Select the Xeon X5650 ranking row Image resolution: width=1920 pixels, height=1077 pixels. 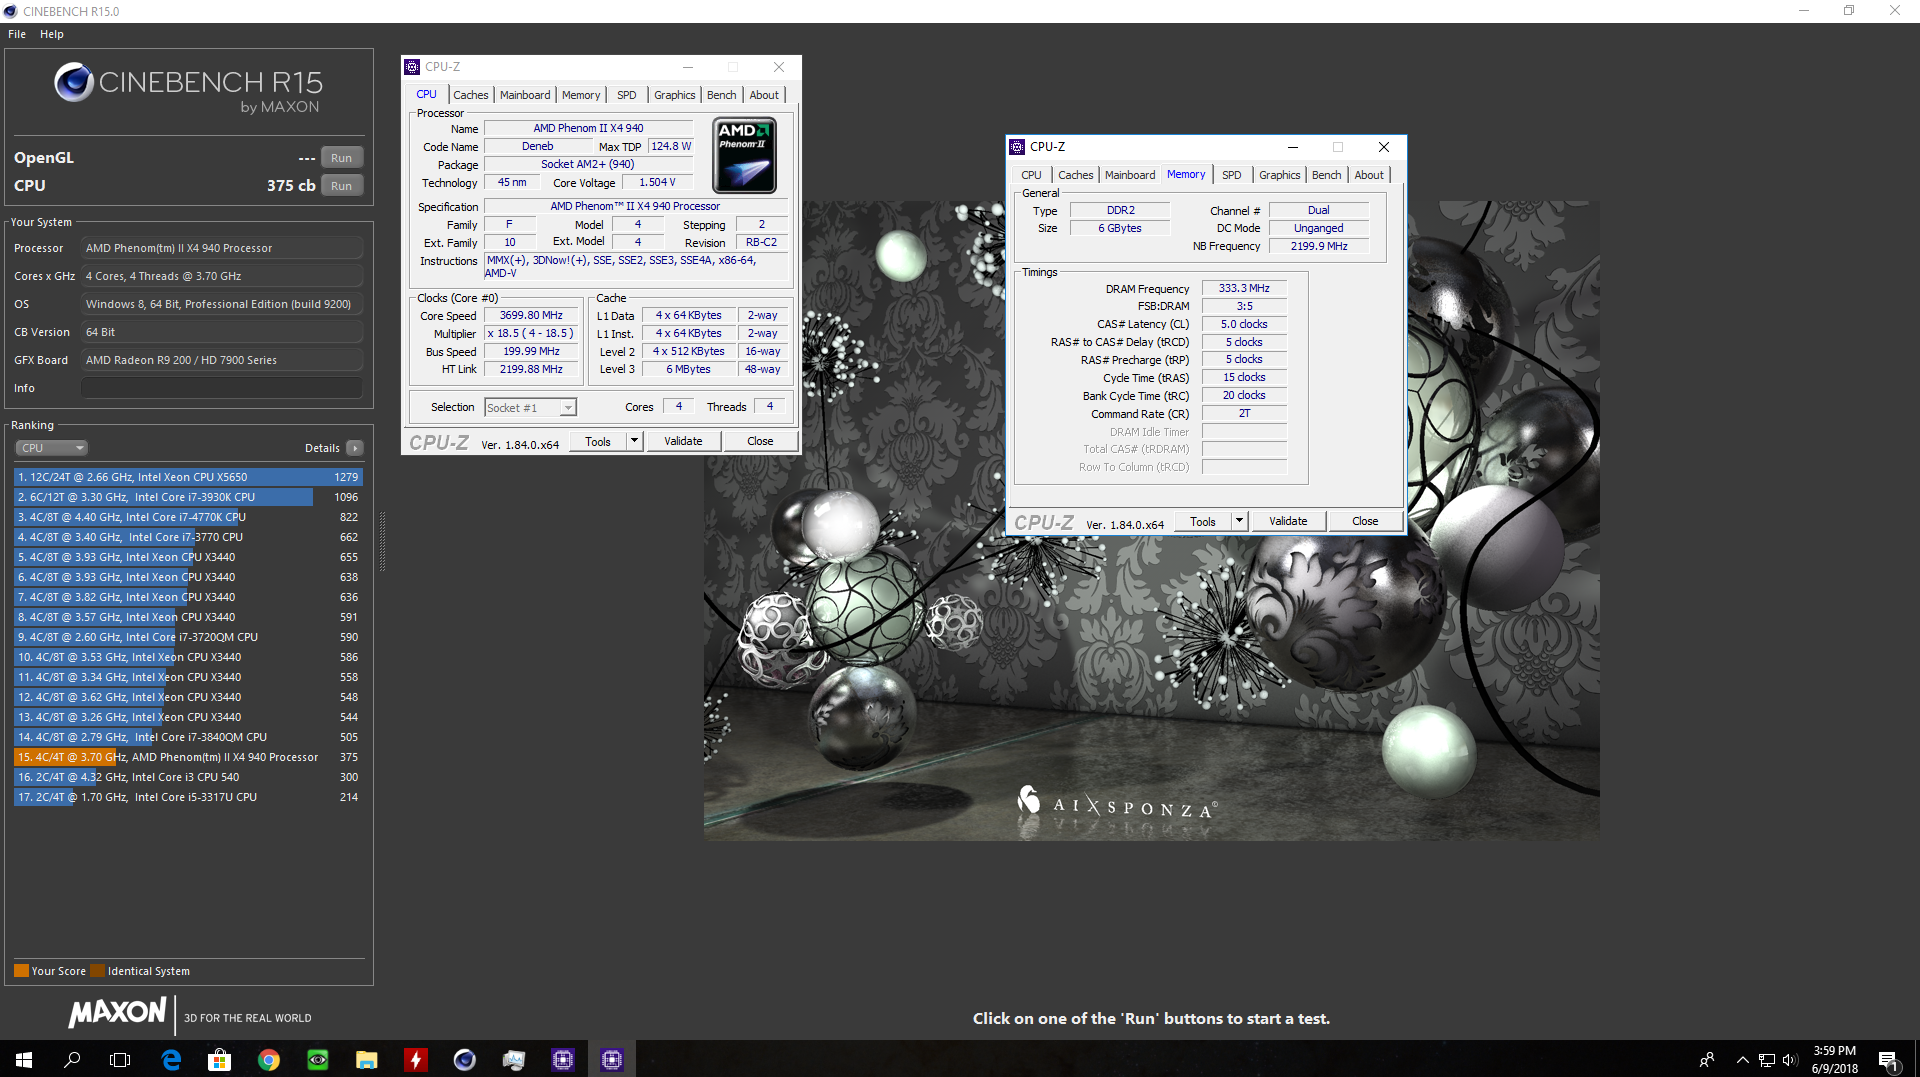pyautogui.click(x=188, y=477)
